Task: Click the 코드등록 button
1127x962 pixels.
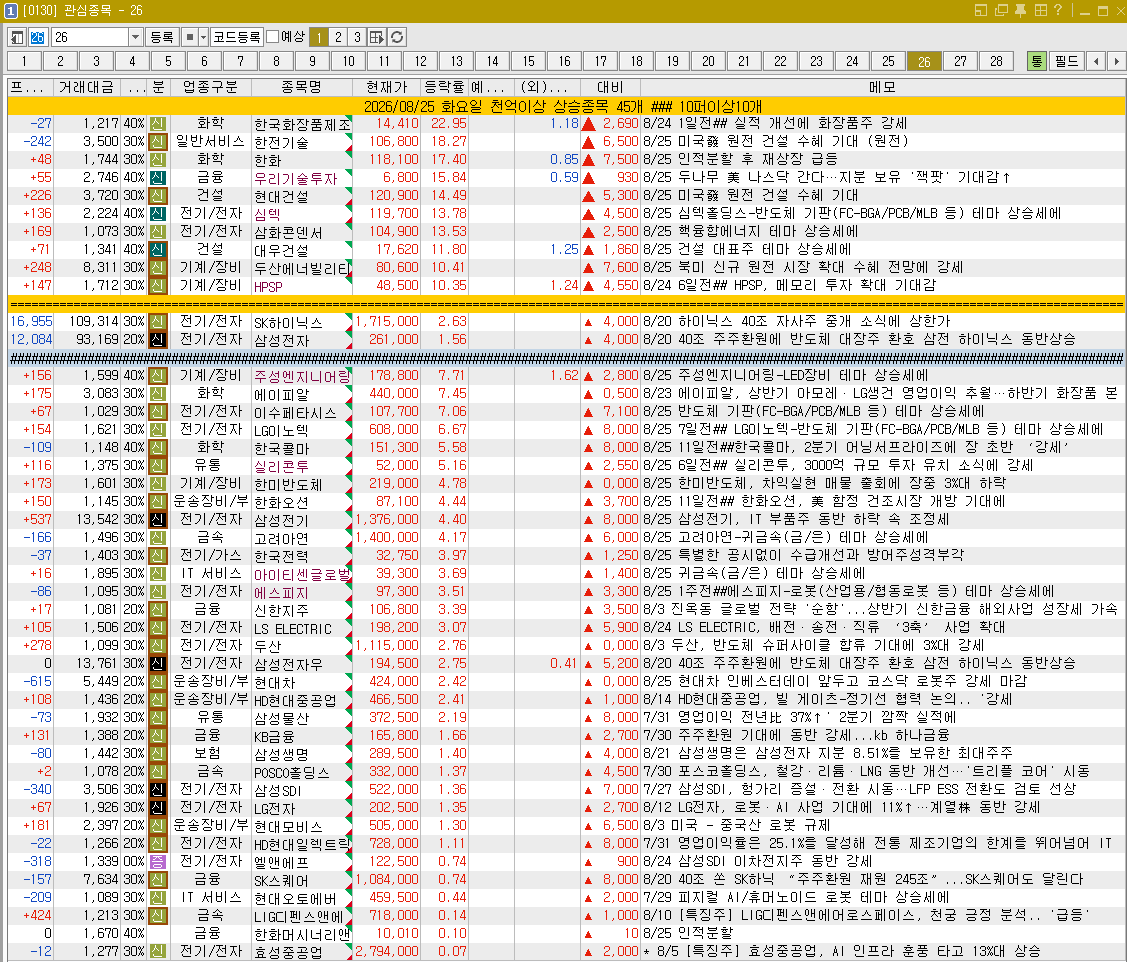Action: click(x=236, y=37)
